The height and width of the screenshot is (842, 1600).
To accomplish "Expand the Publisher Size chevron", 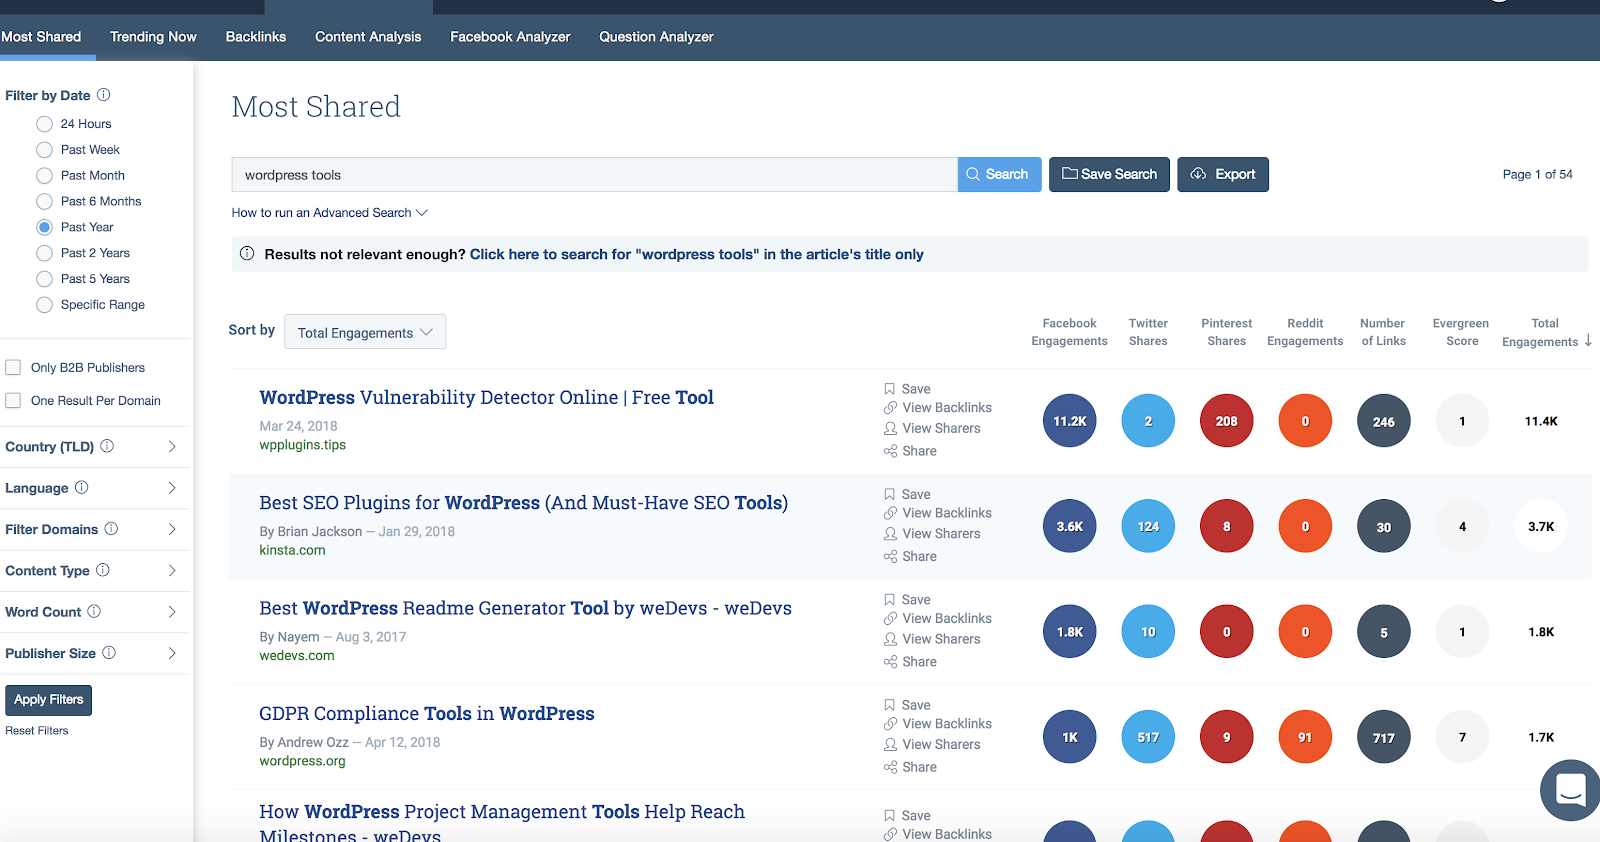I will [172, 653].
